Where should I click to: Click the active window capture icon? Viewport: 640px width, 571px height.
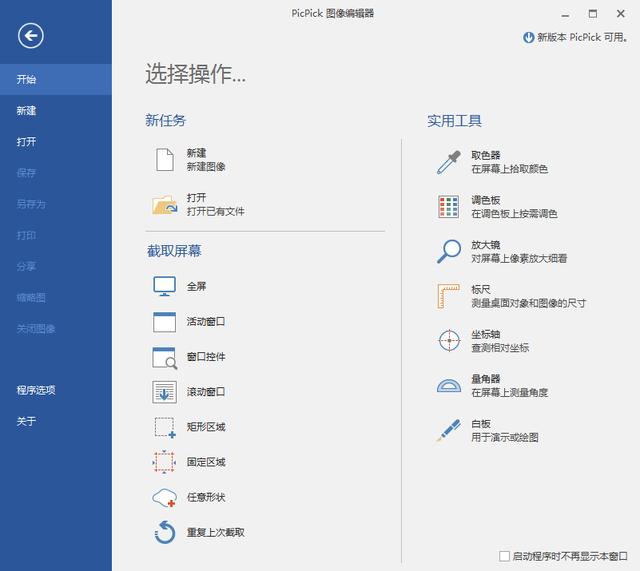[164, 322]
